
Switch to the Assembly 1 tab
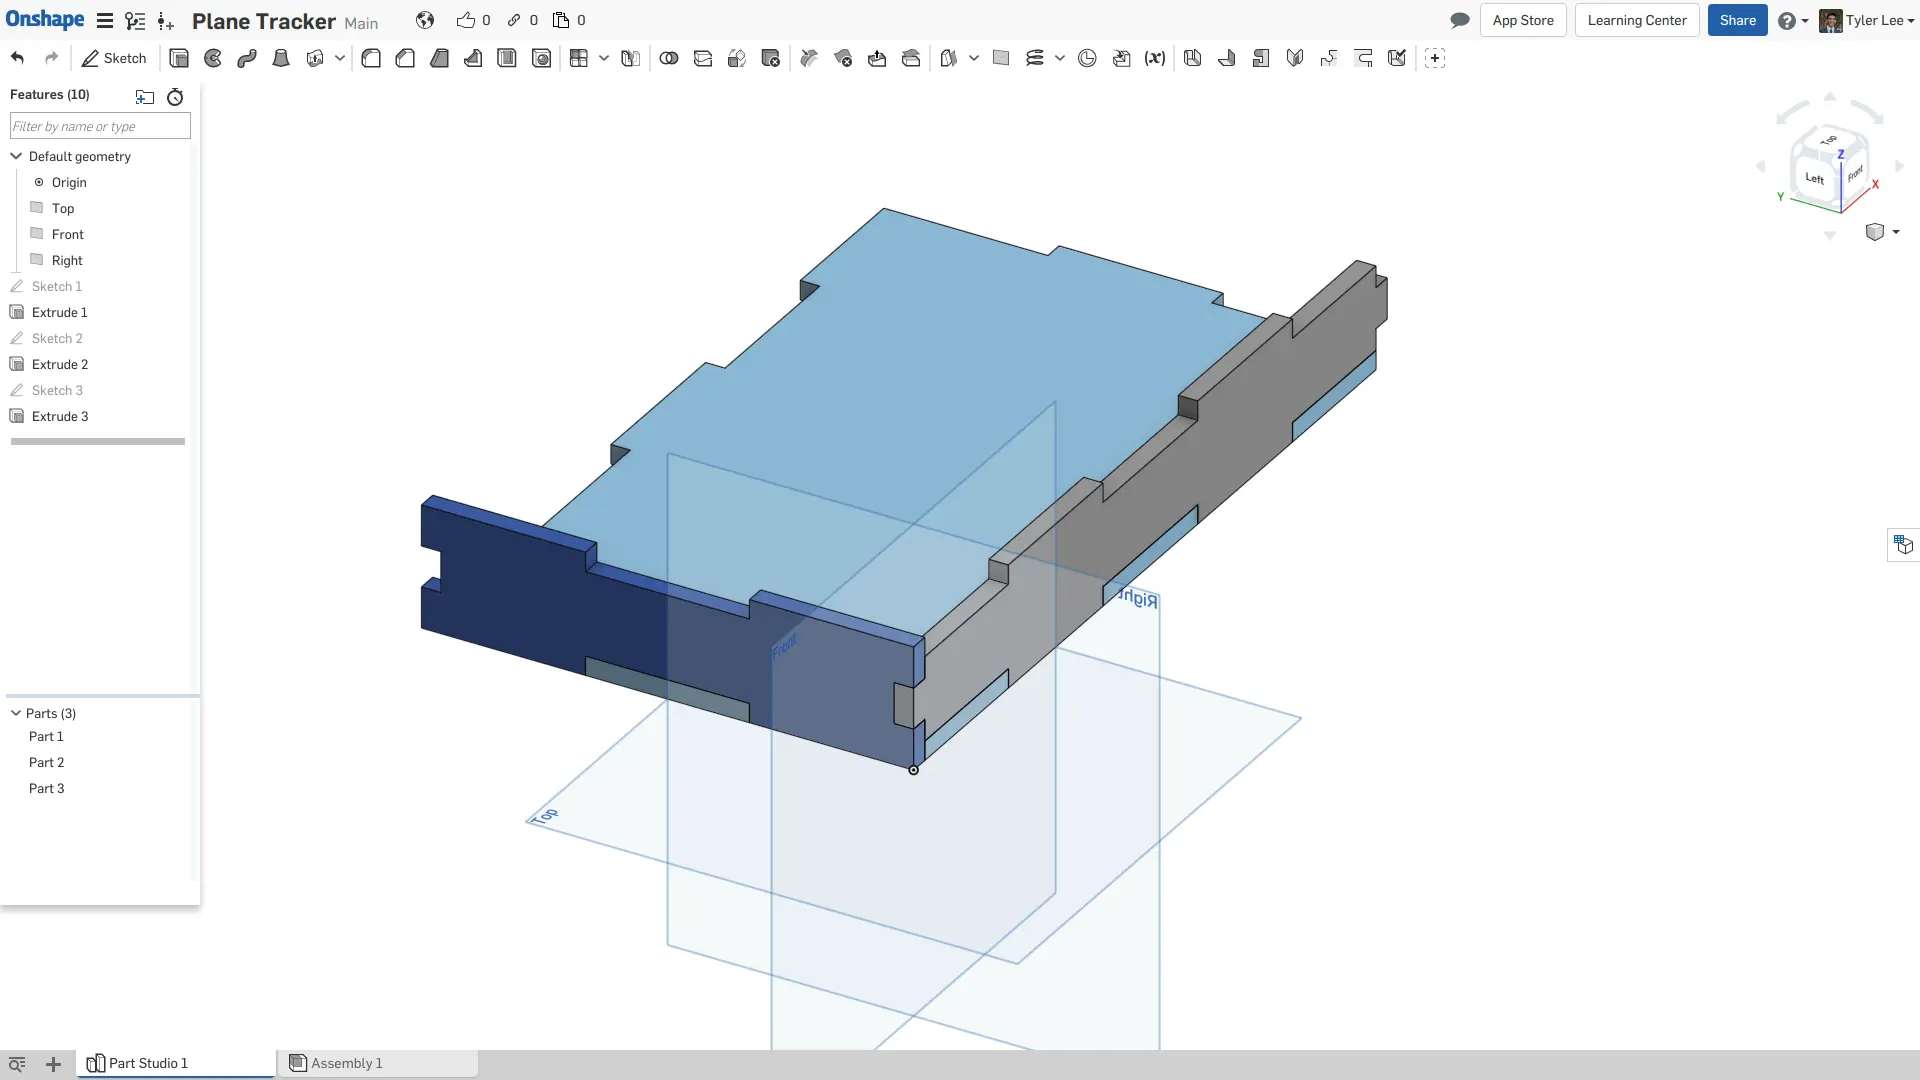pos(345,1063)
